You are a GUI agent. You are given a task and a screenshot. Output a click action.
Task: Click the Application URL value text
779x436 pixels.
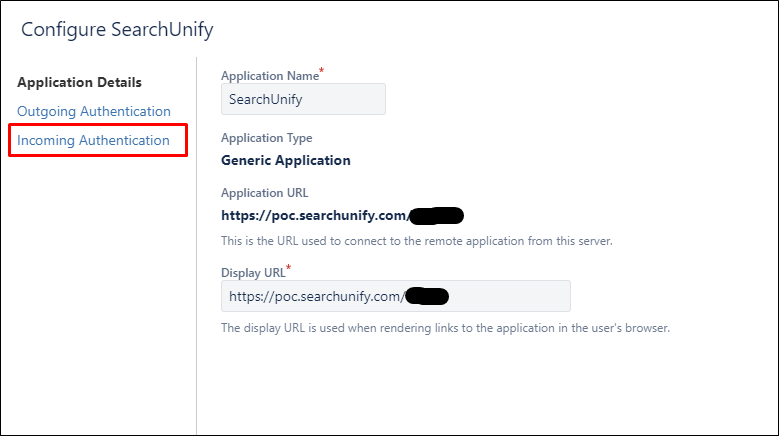(342, 216)
